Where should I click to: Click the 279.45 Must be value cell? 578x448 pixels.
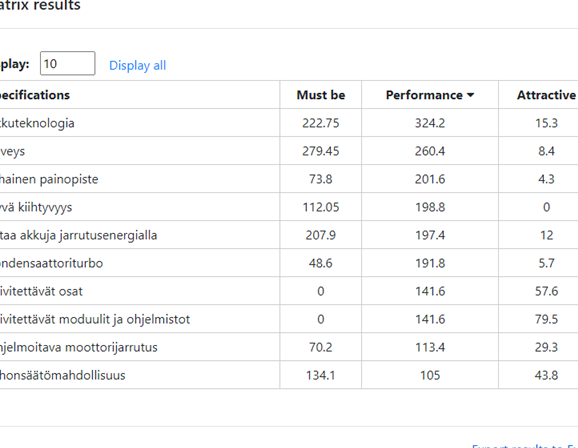(321, 151)
